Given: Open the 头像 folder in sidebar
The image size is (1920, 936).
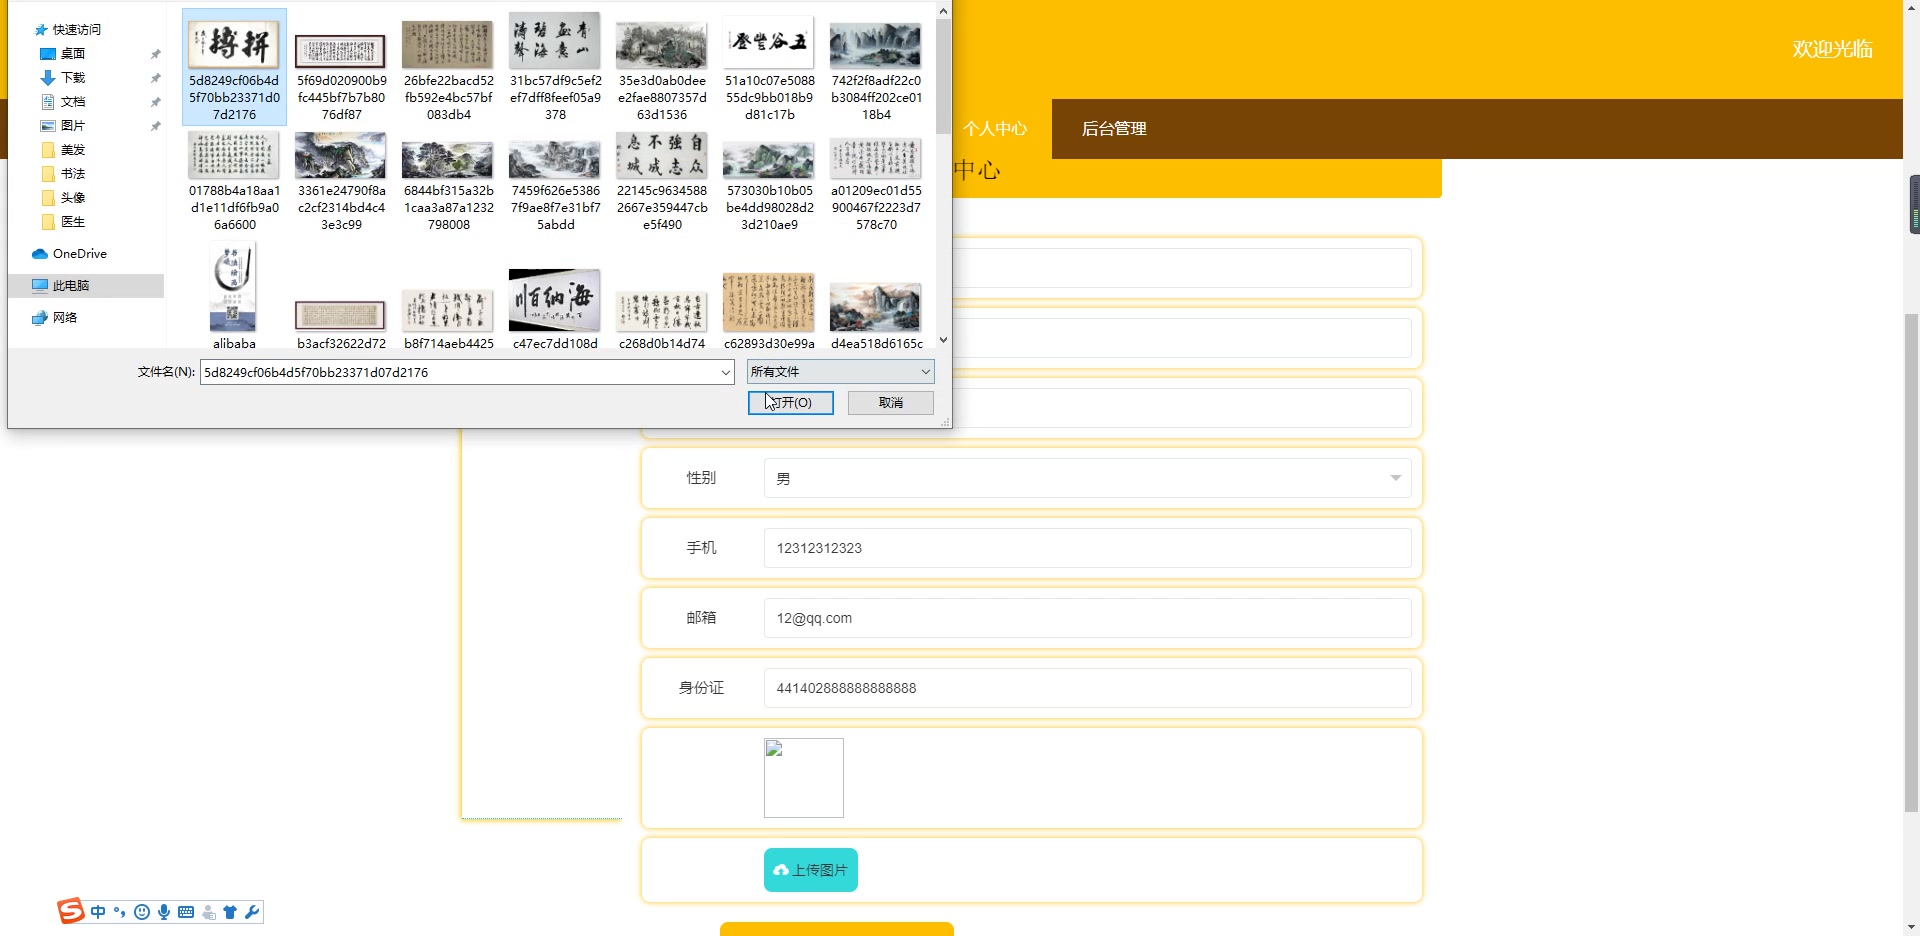Looking at the screenshot, I should (63, 198).
